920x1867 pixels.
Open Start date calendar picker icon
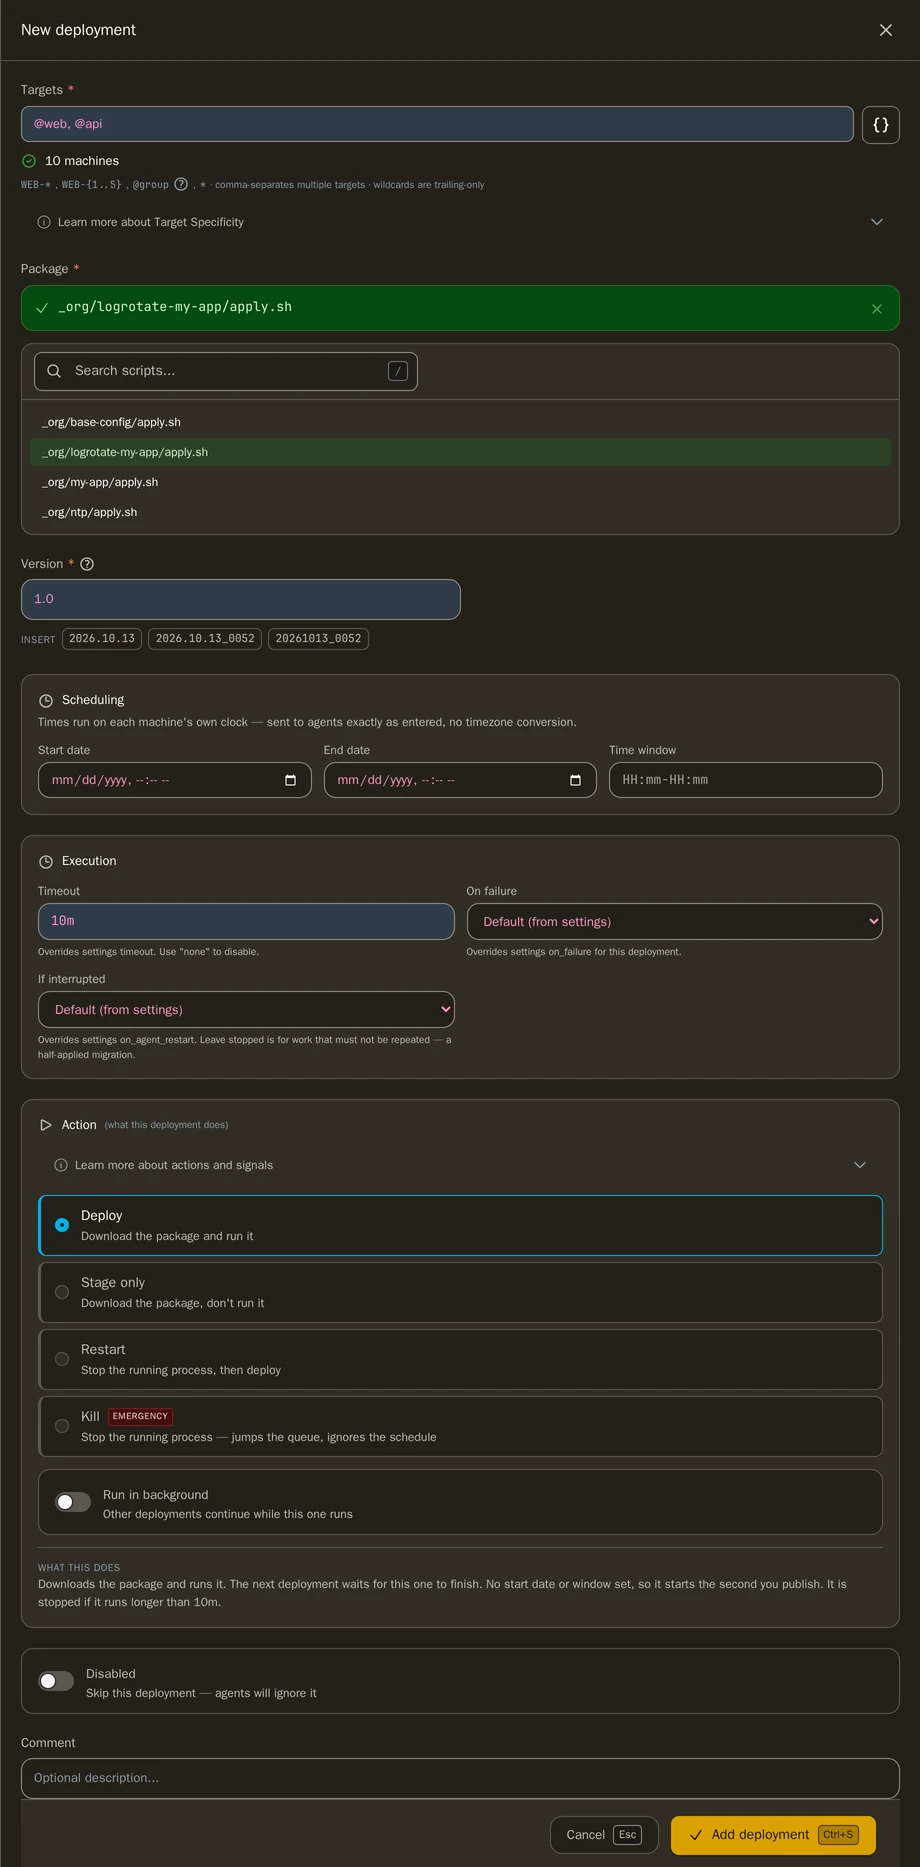(x=290, y=780)
